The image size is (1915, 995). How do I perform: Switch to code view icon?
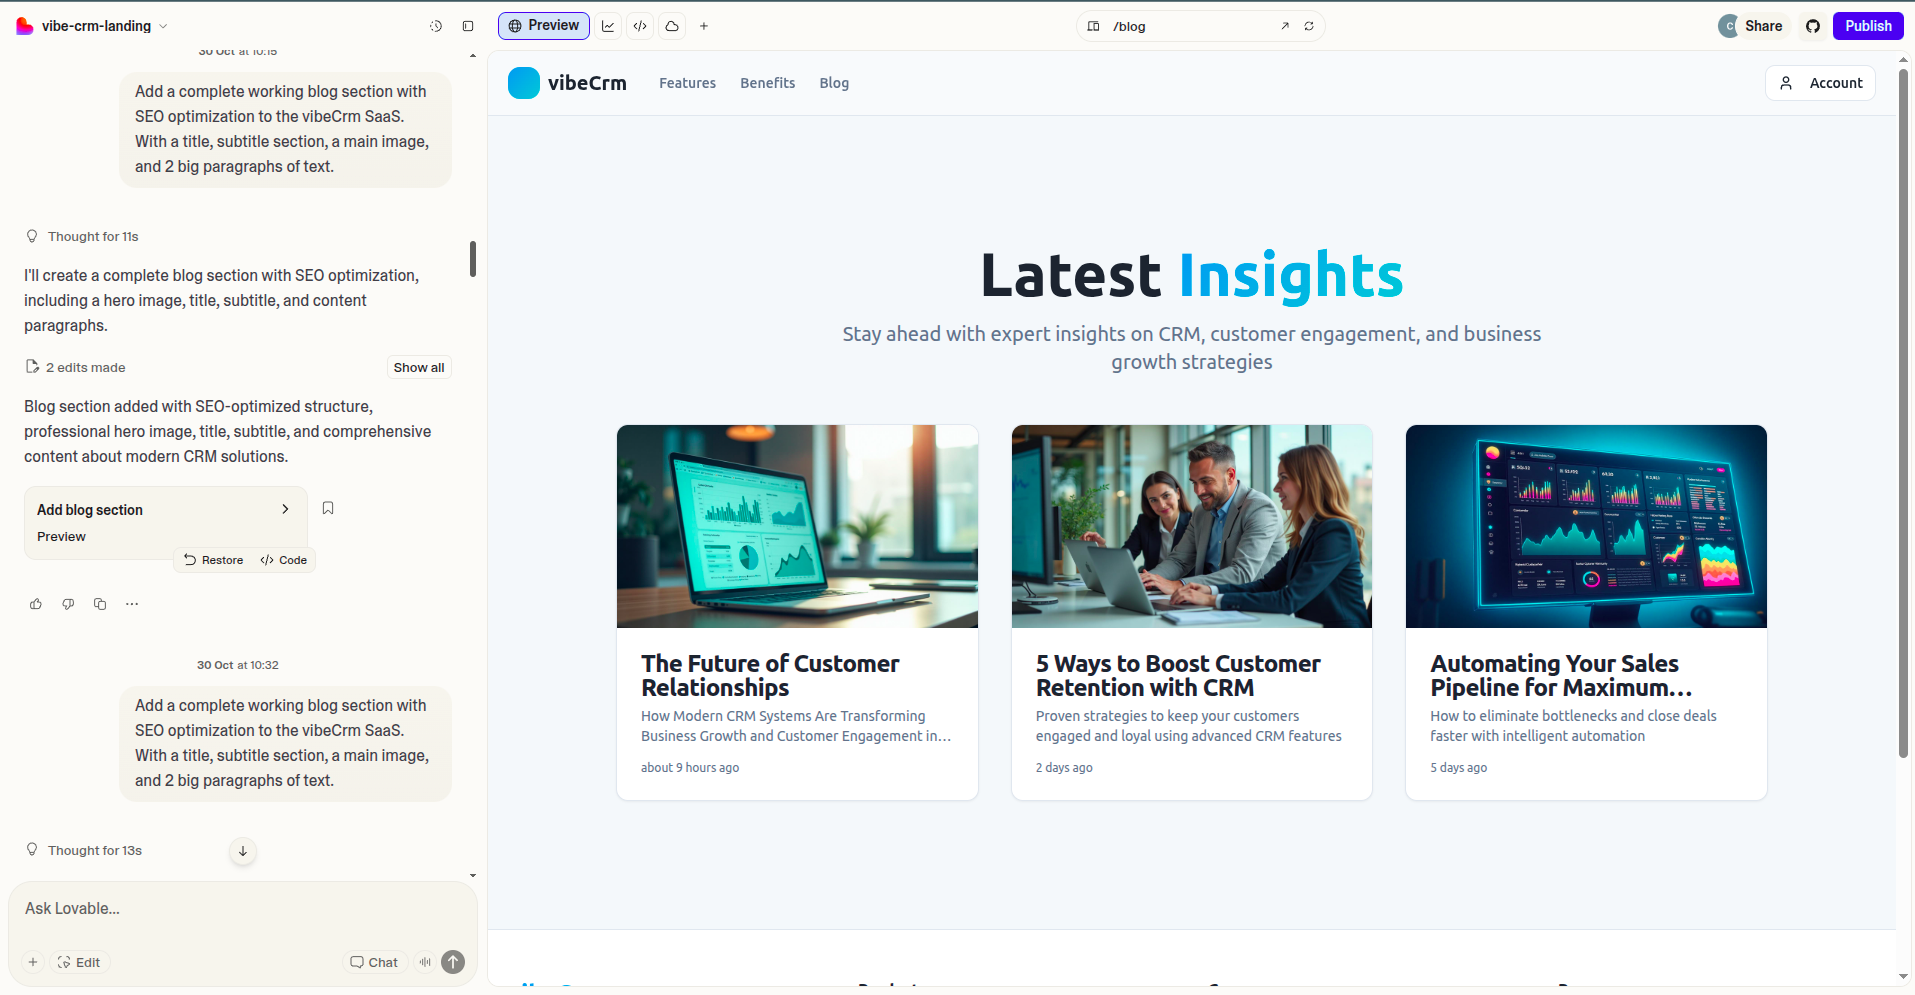640,26
